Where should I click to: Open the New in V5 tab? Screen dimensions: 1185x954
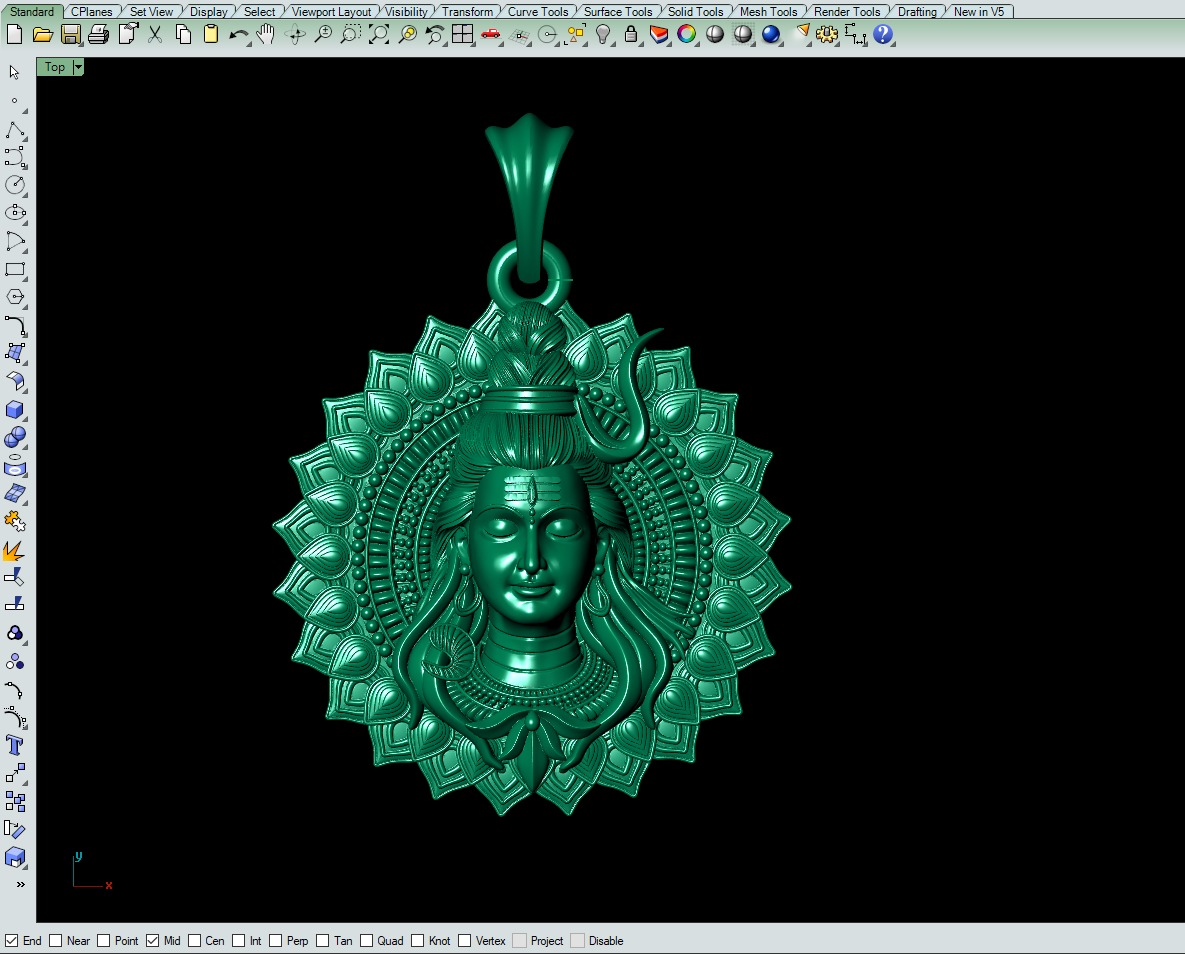coord(979,11)
